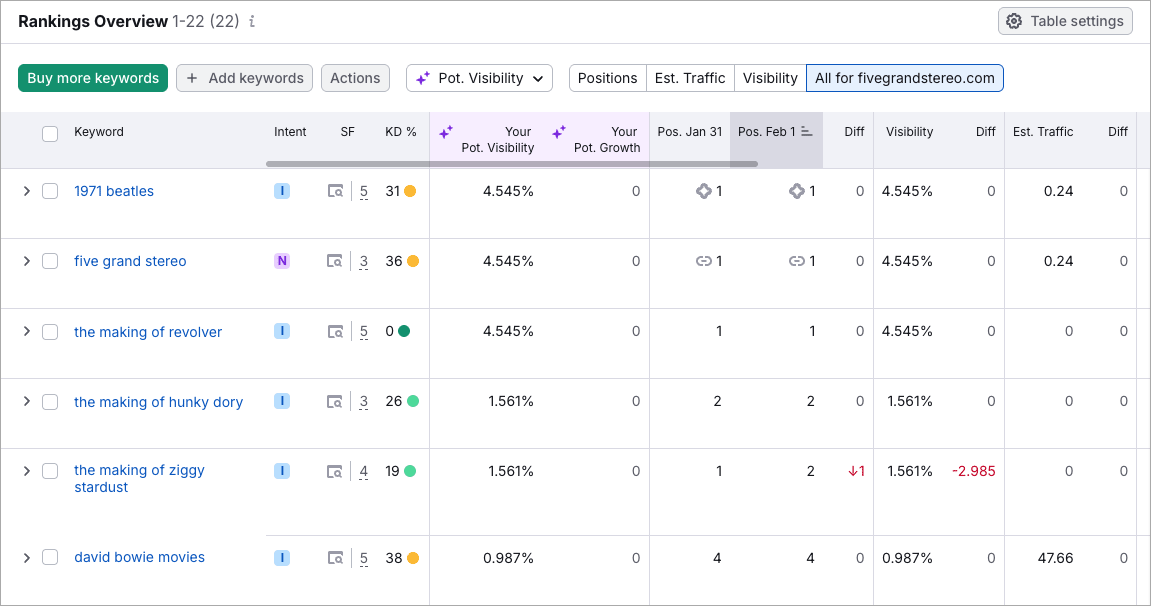Click sitelinks icon in five grand stereo Pos. Feb 1
The height and width of the screenshot is (606, 1151).
797,261
